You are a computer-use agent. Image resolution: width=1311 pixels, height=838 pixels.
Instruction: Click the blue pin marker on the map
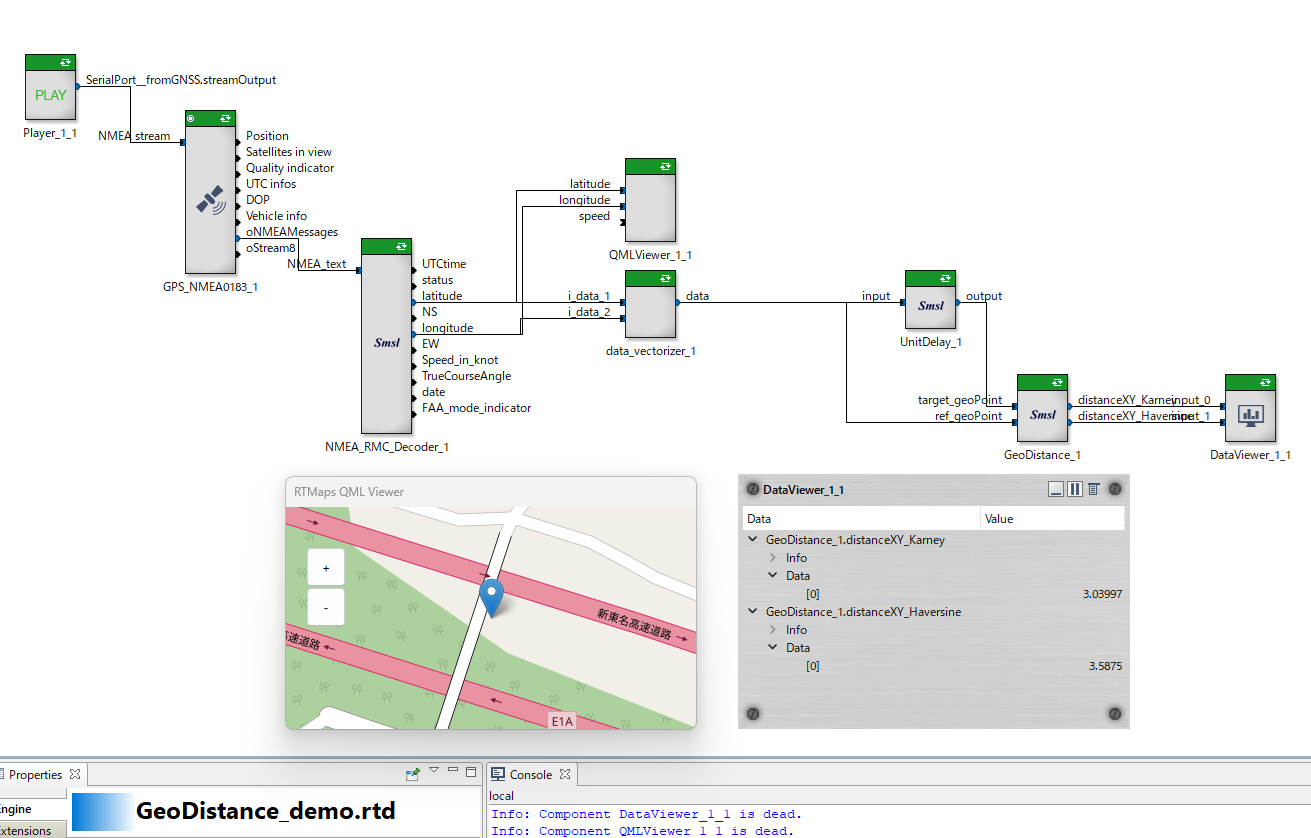(491, 597)
